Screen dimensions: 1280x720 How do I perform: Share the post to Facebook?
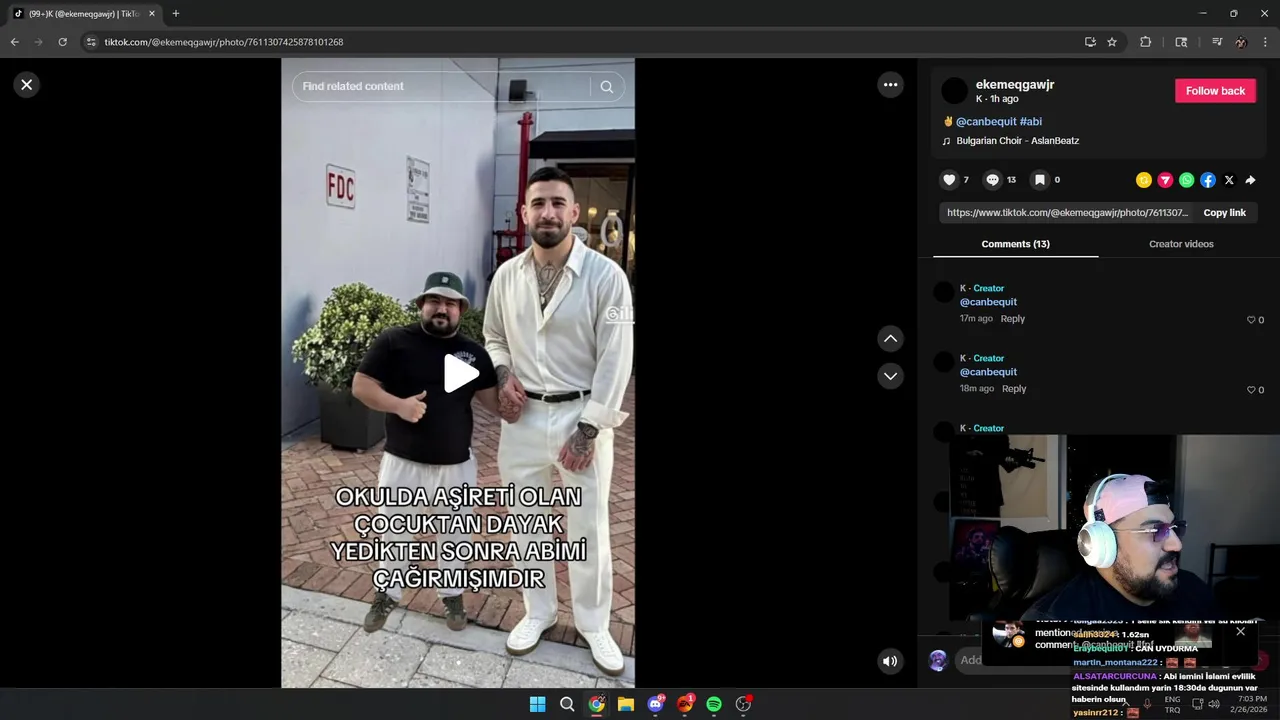1208,180
